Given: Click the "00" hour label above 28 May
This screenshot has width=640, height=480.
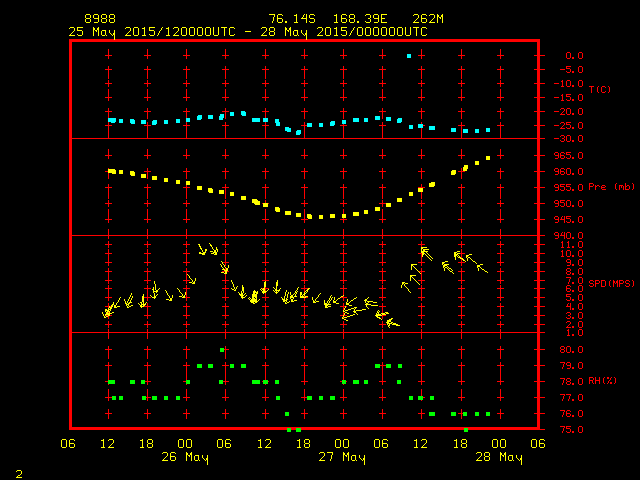Looking at the screenshot, I should click(499, 444).
